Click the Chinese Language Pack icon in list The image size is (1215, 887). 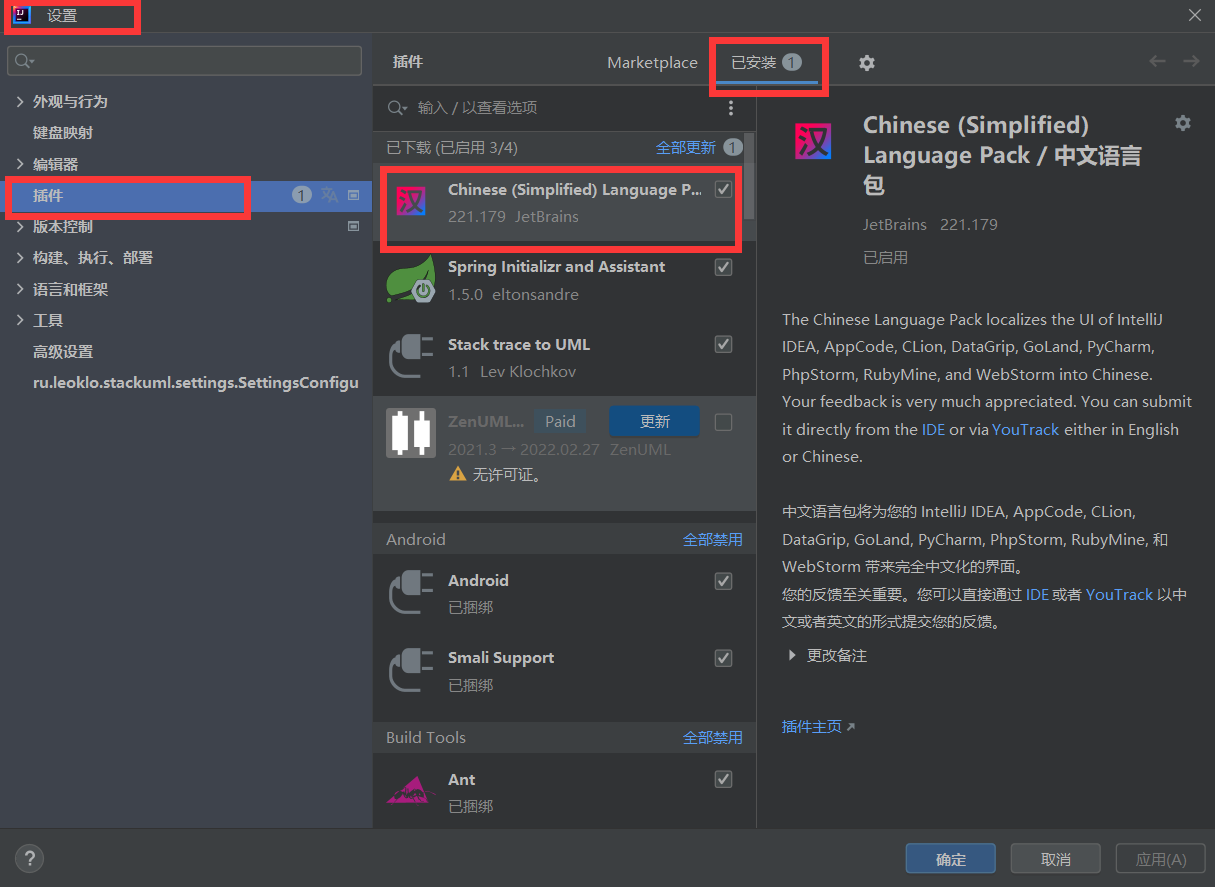pos(410,203)
